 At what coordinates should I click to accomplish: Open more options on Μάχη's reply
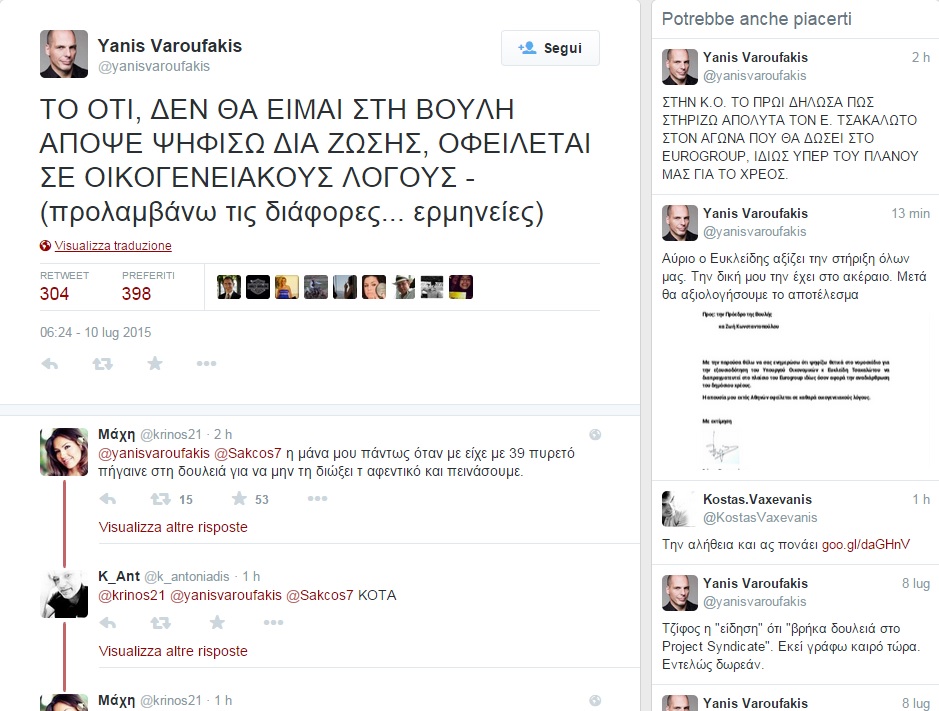[317, 498]
